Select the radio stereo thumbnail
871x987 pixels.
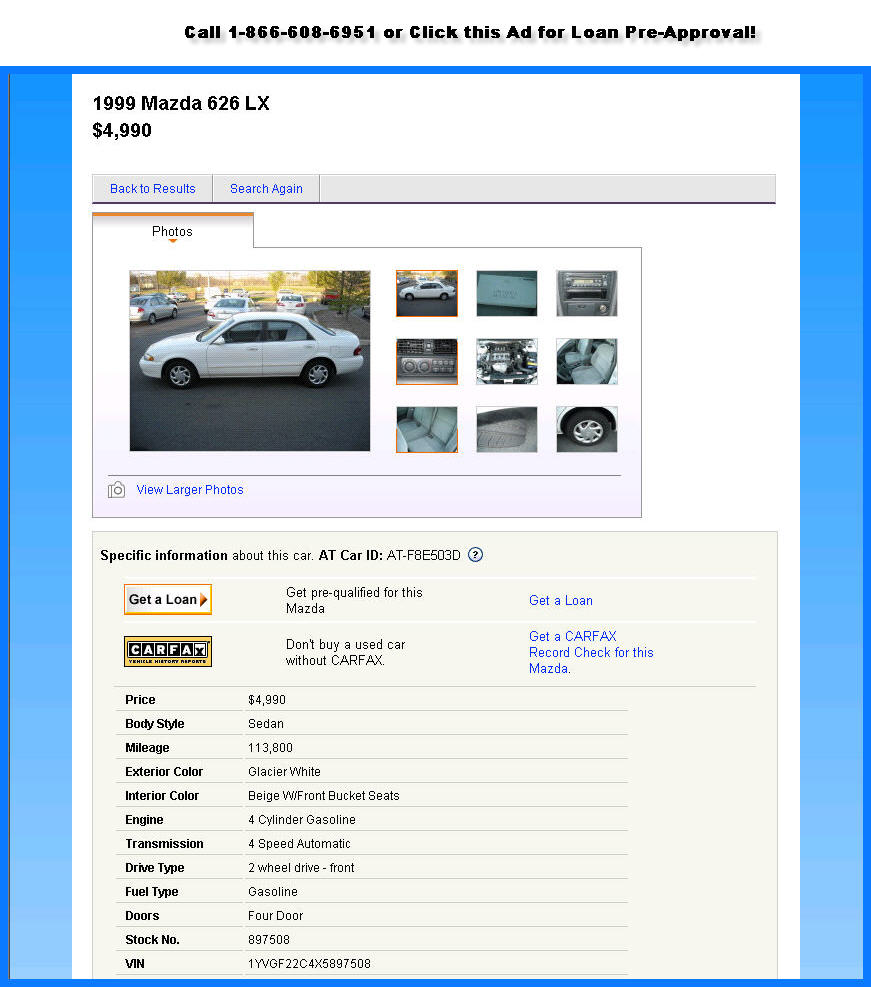[587, 293]
